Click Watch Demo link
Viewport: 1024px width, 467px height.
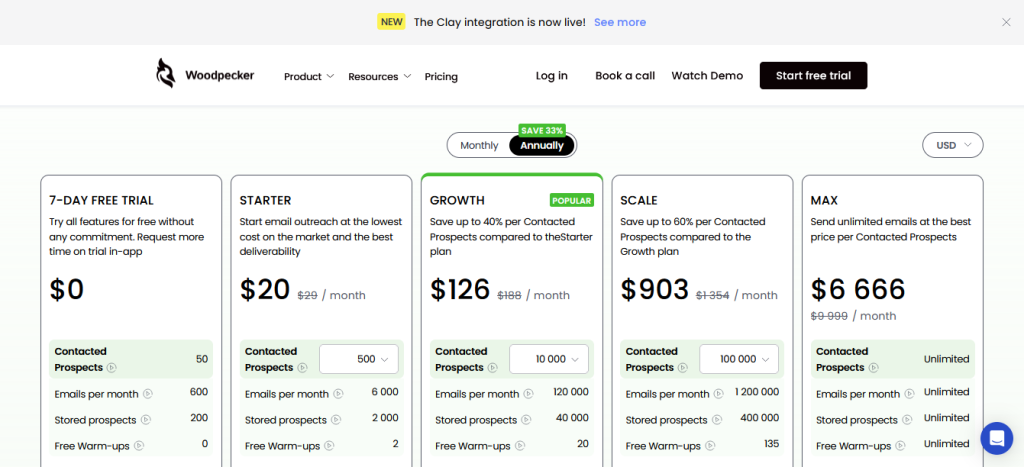(707, 76)
